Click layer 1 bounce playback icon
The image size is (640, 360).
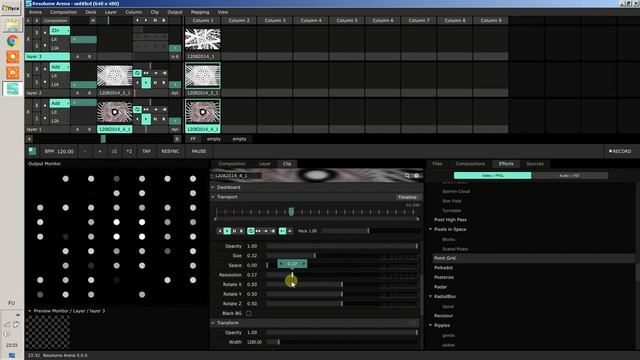[x=146, y=109]
